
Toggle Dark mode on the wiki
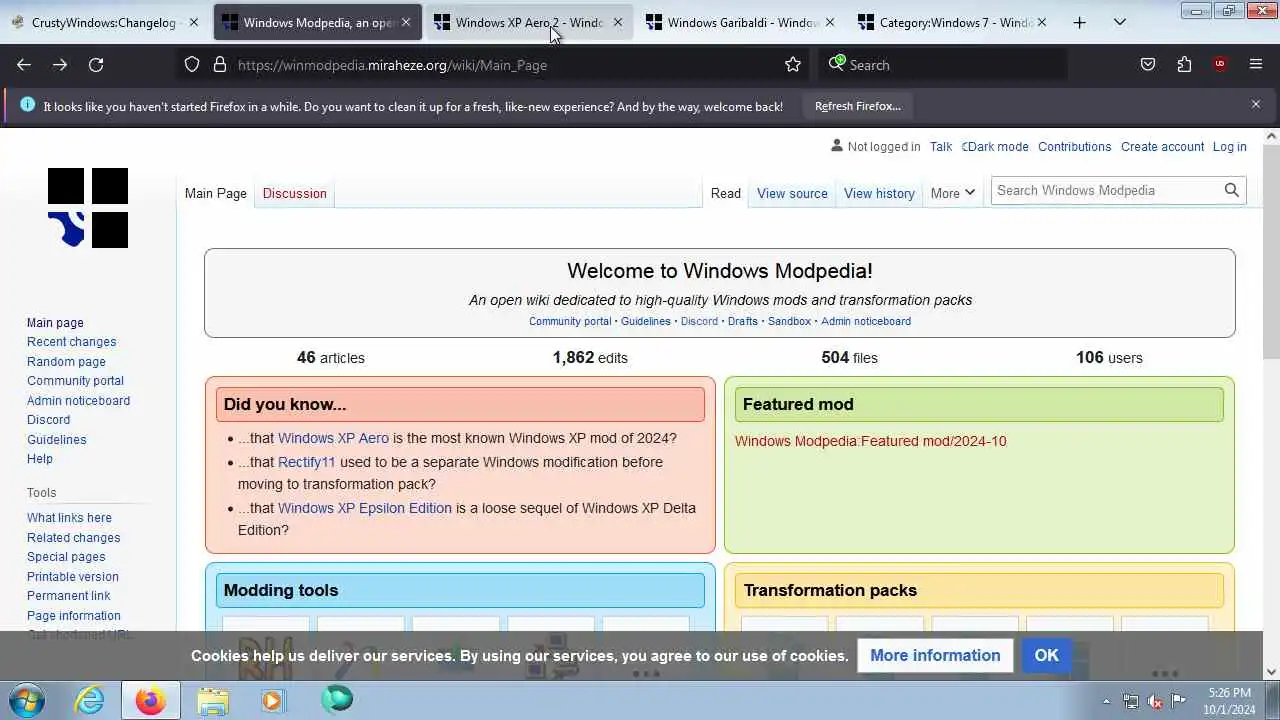(995, 146)
